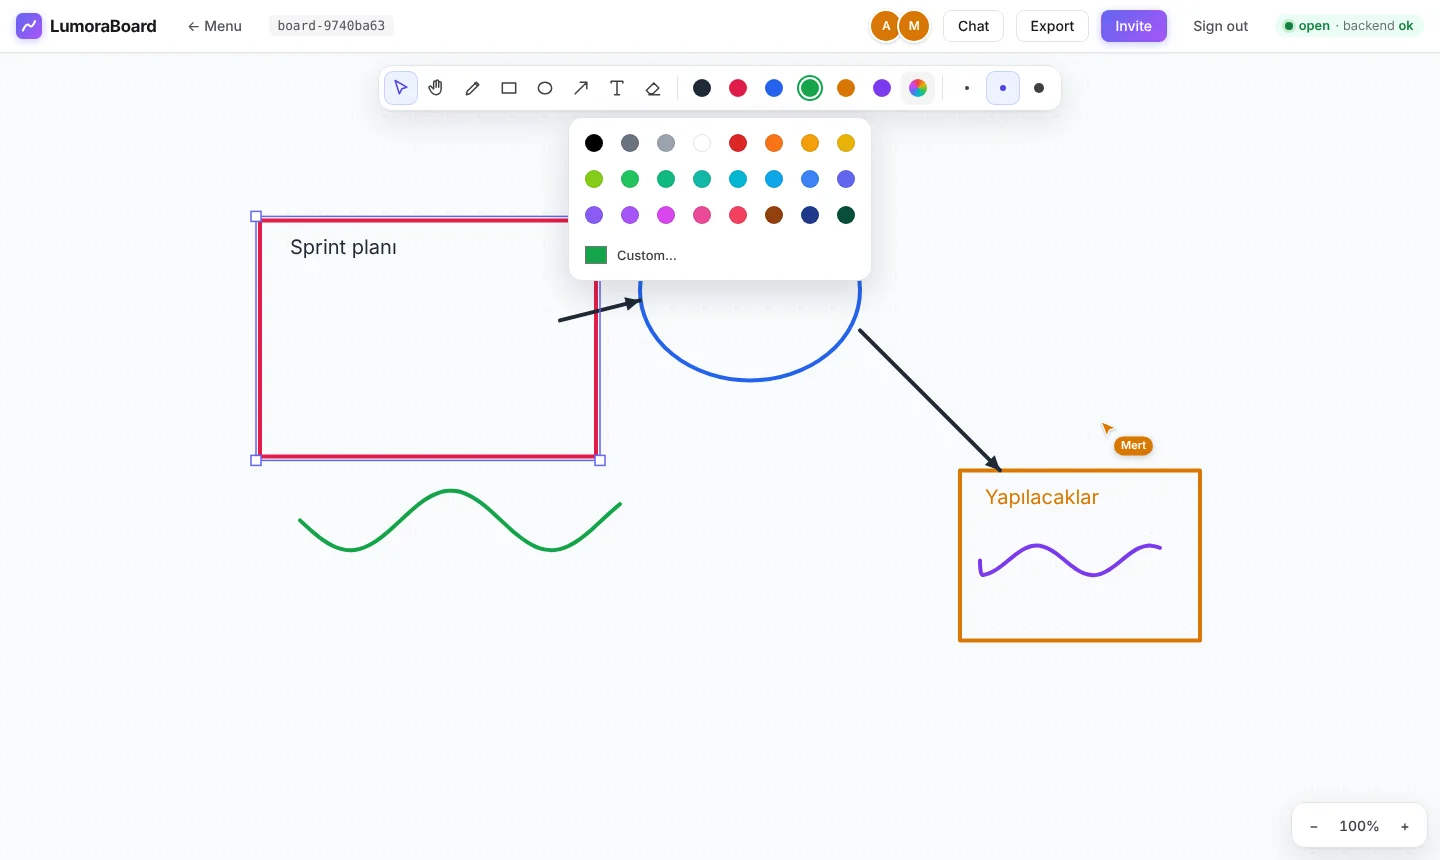Viewport: 1440px width, 860px height.
Task: Pick the ellipse shape tool
Action: pyautogui.click(x=545, y=88)
